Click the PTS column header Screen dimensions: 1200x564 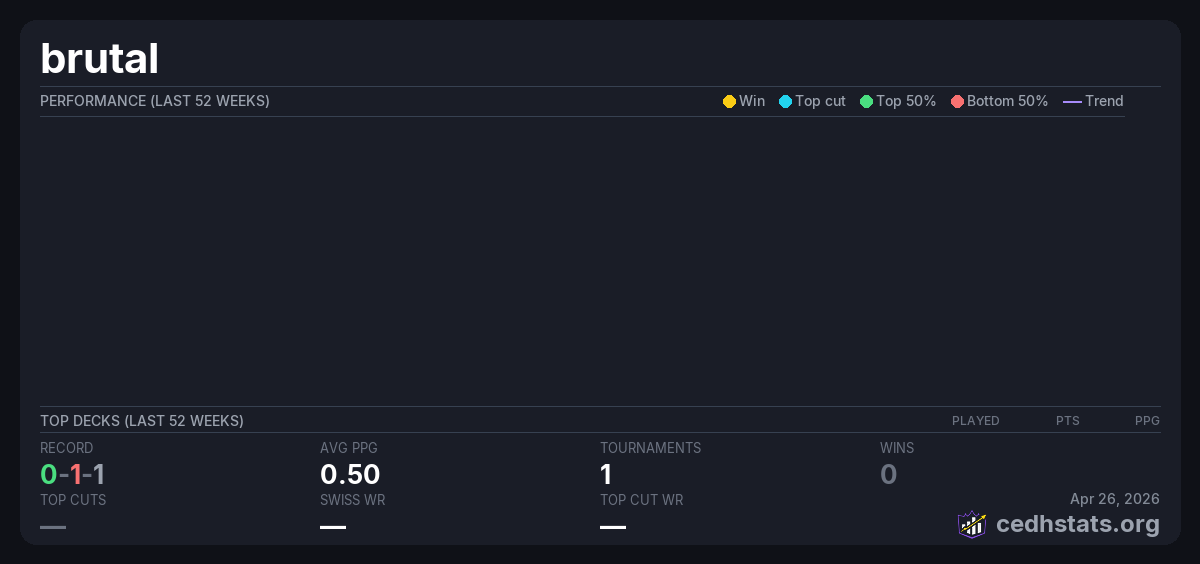click(x=1067, y=421)
